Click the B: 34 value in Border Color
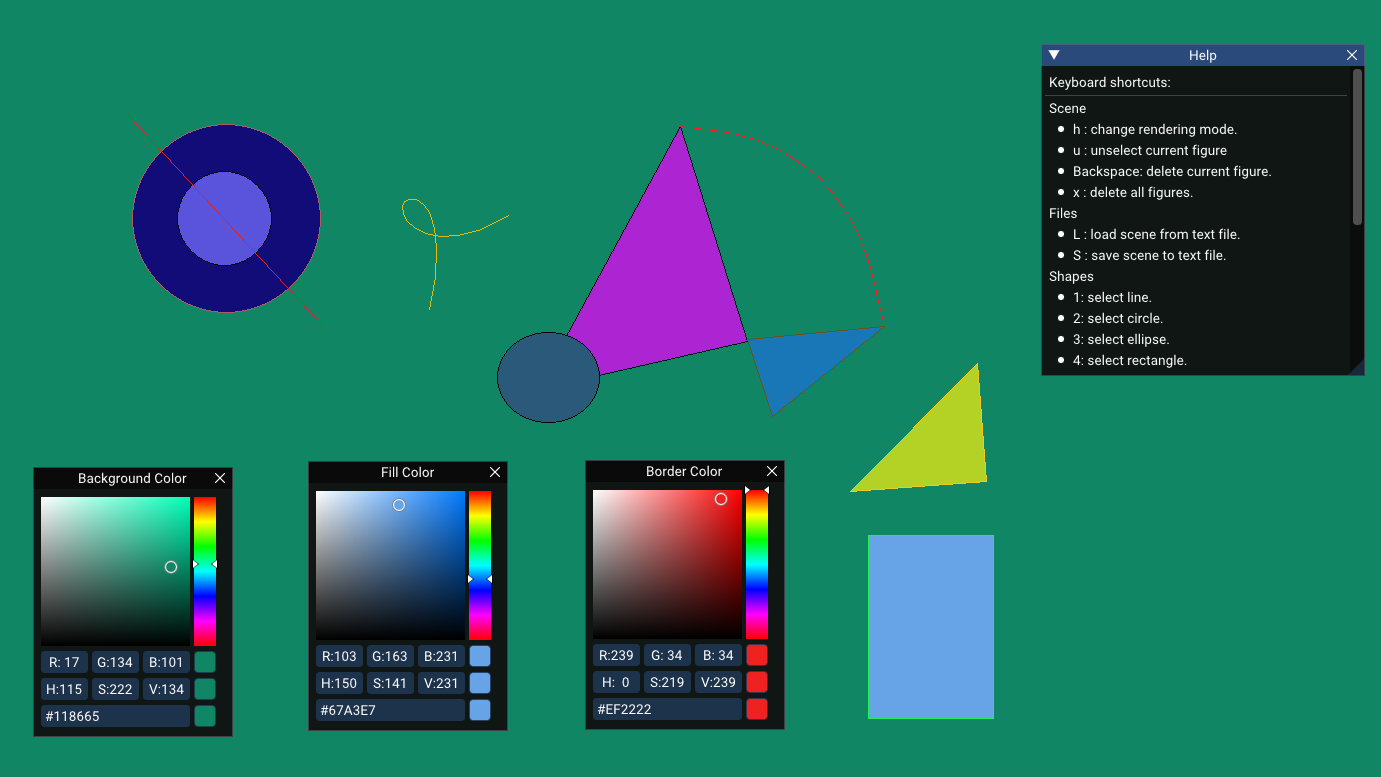This screenshot has height=777, width=1381. [717, 655]
